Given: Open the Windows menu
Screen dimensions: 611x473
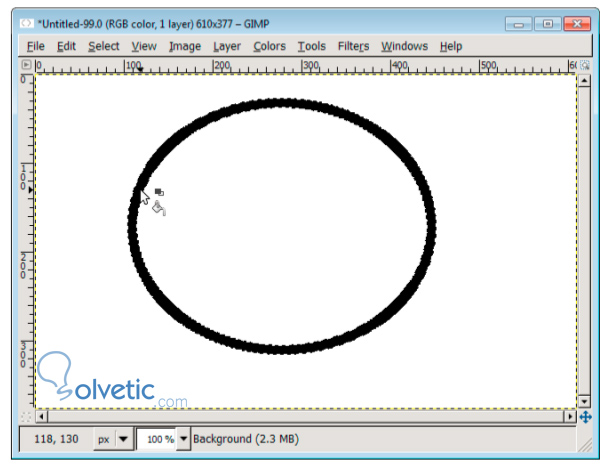Looking at the screenshot, I should pos(404,46).
